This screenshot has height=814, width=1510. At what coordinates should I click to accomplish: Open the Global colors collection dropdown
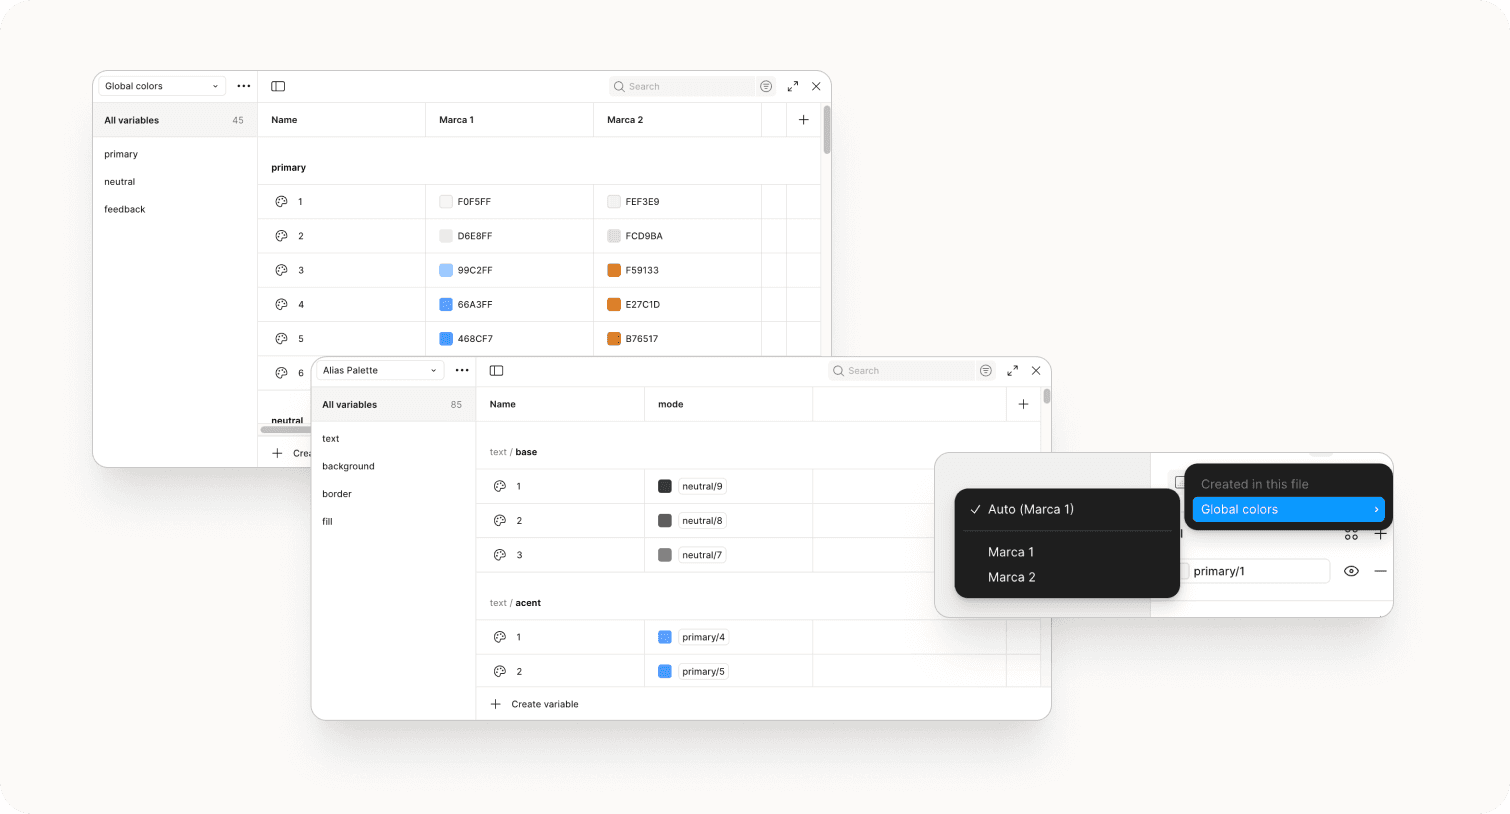(x=161, y=86)
